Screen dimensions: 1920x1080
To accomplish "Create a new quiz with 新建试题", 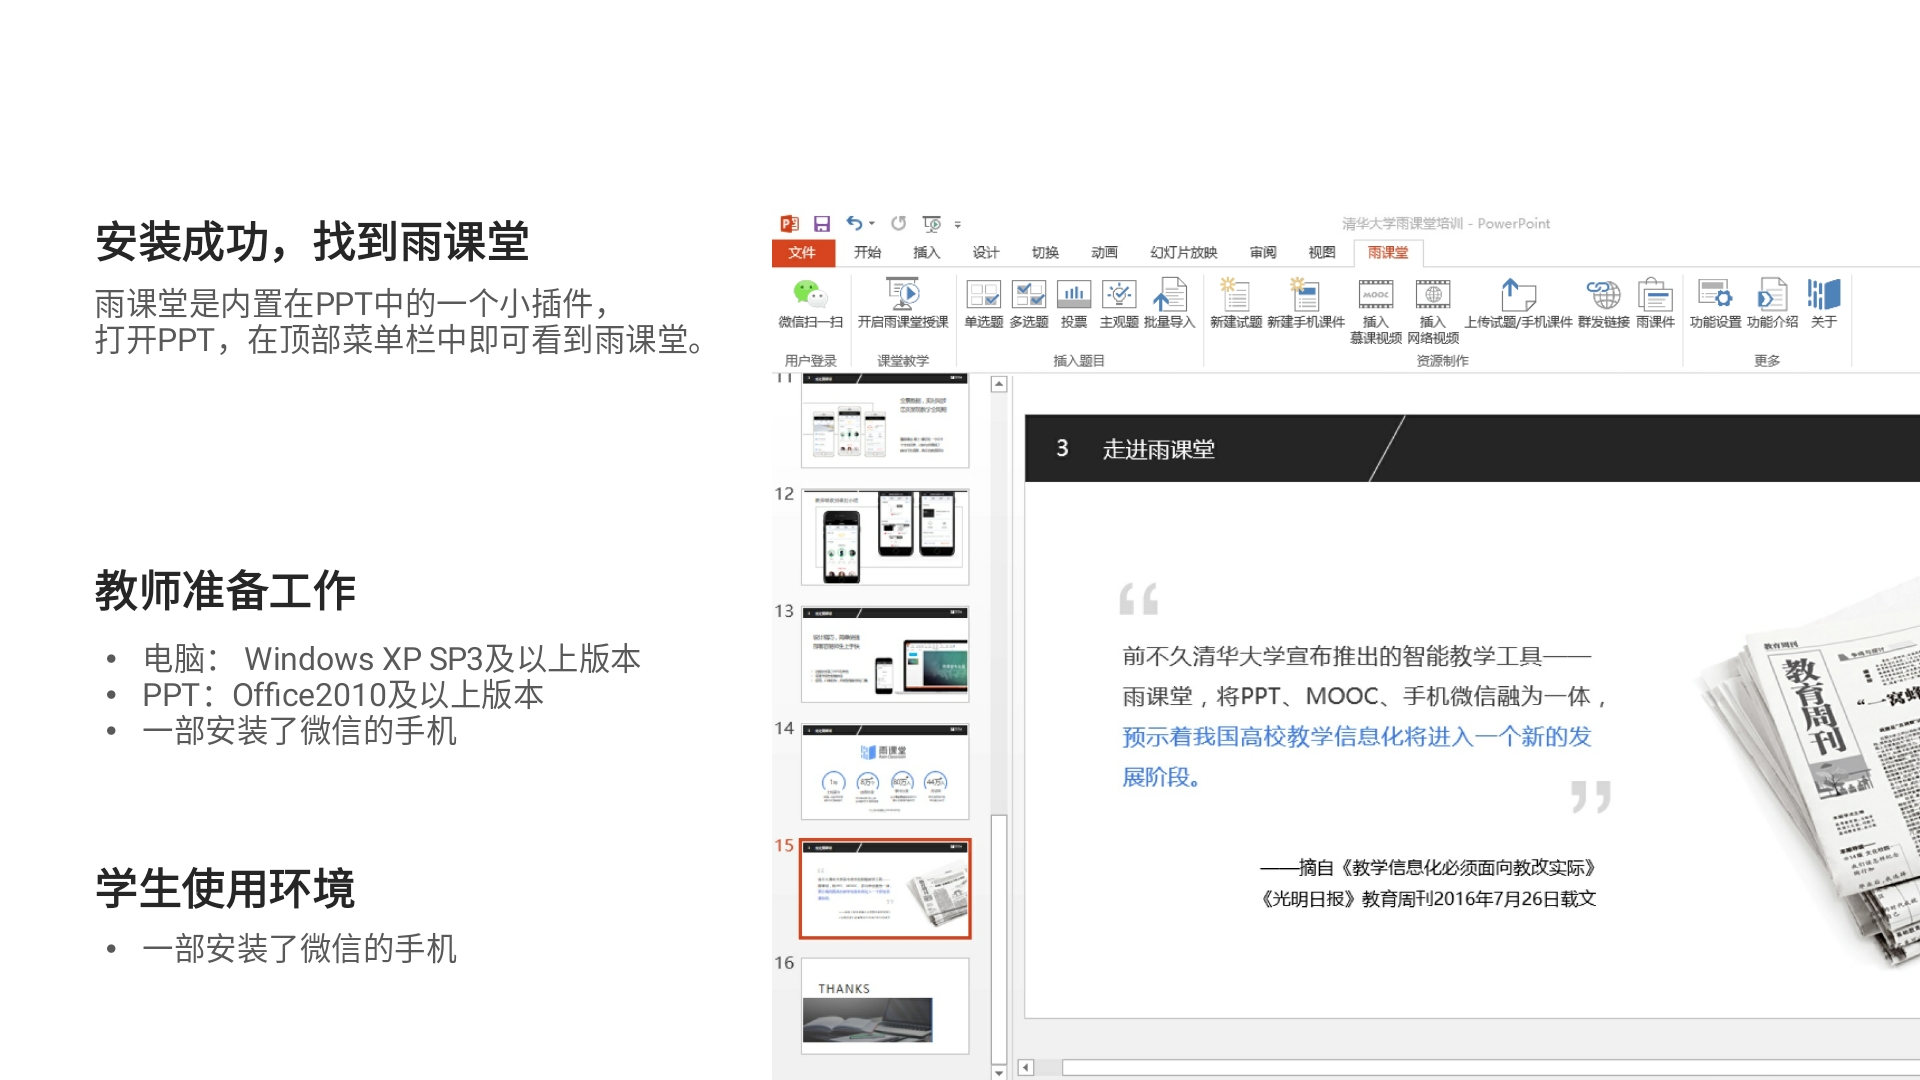I will [1236, 303].
